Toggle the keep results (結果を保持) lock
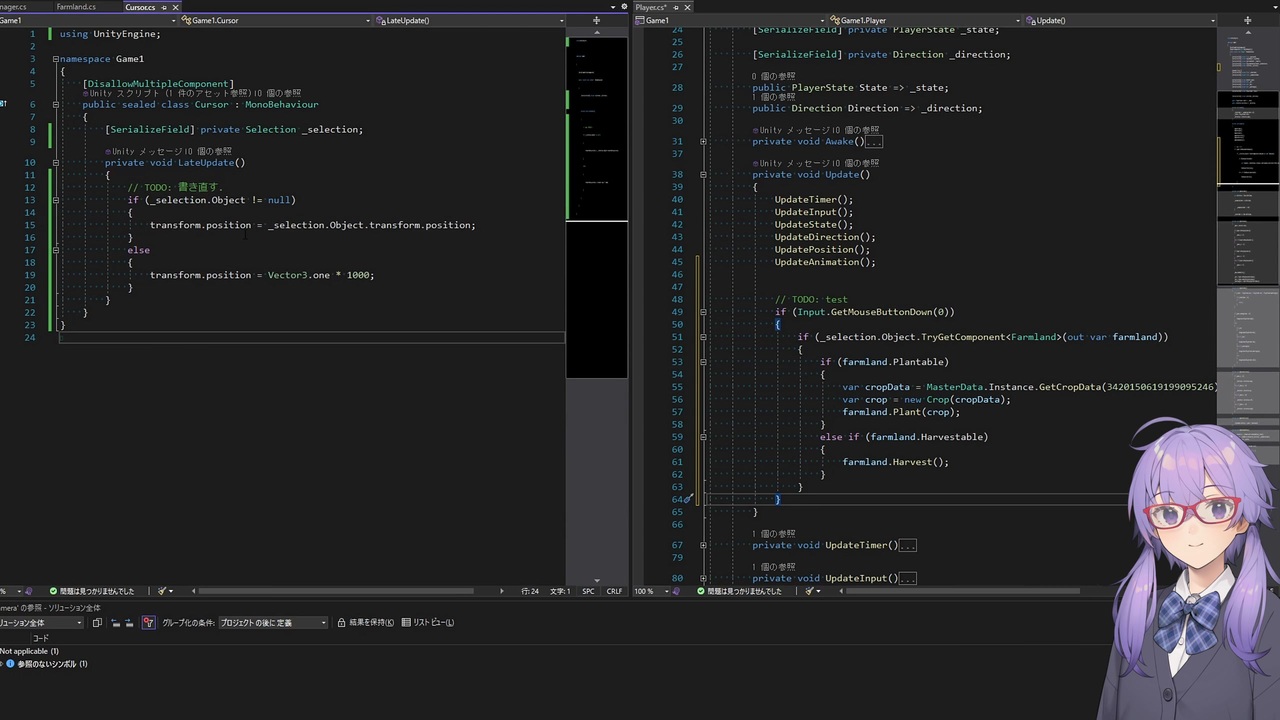This screenshot has height=720, width=1280. tap(366, 622)
